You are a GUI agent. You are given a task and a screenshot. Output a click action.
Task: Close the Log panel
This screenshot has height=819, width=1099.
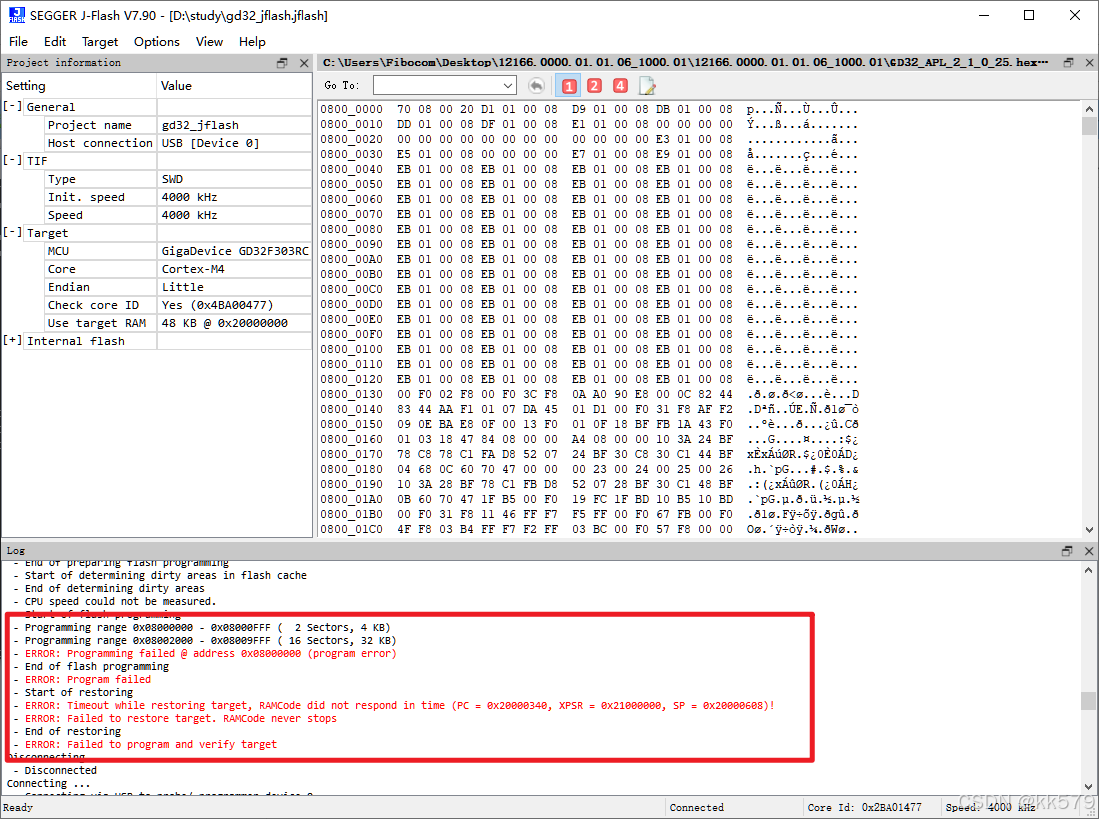point(1089,551)
